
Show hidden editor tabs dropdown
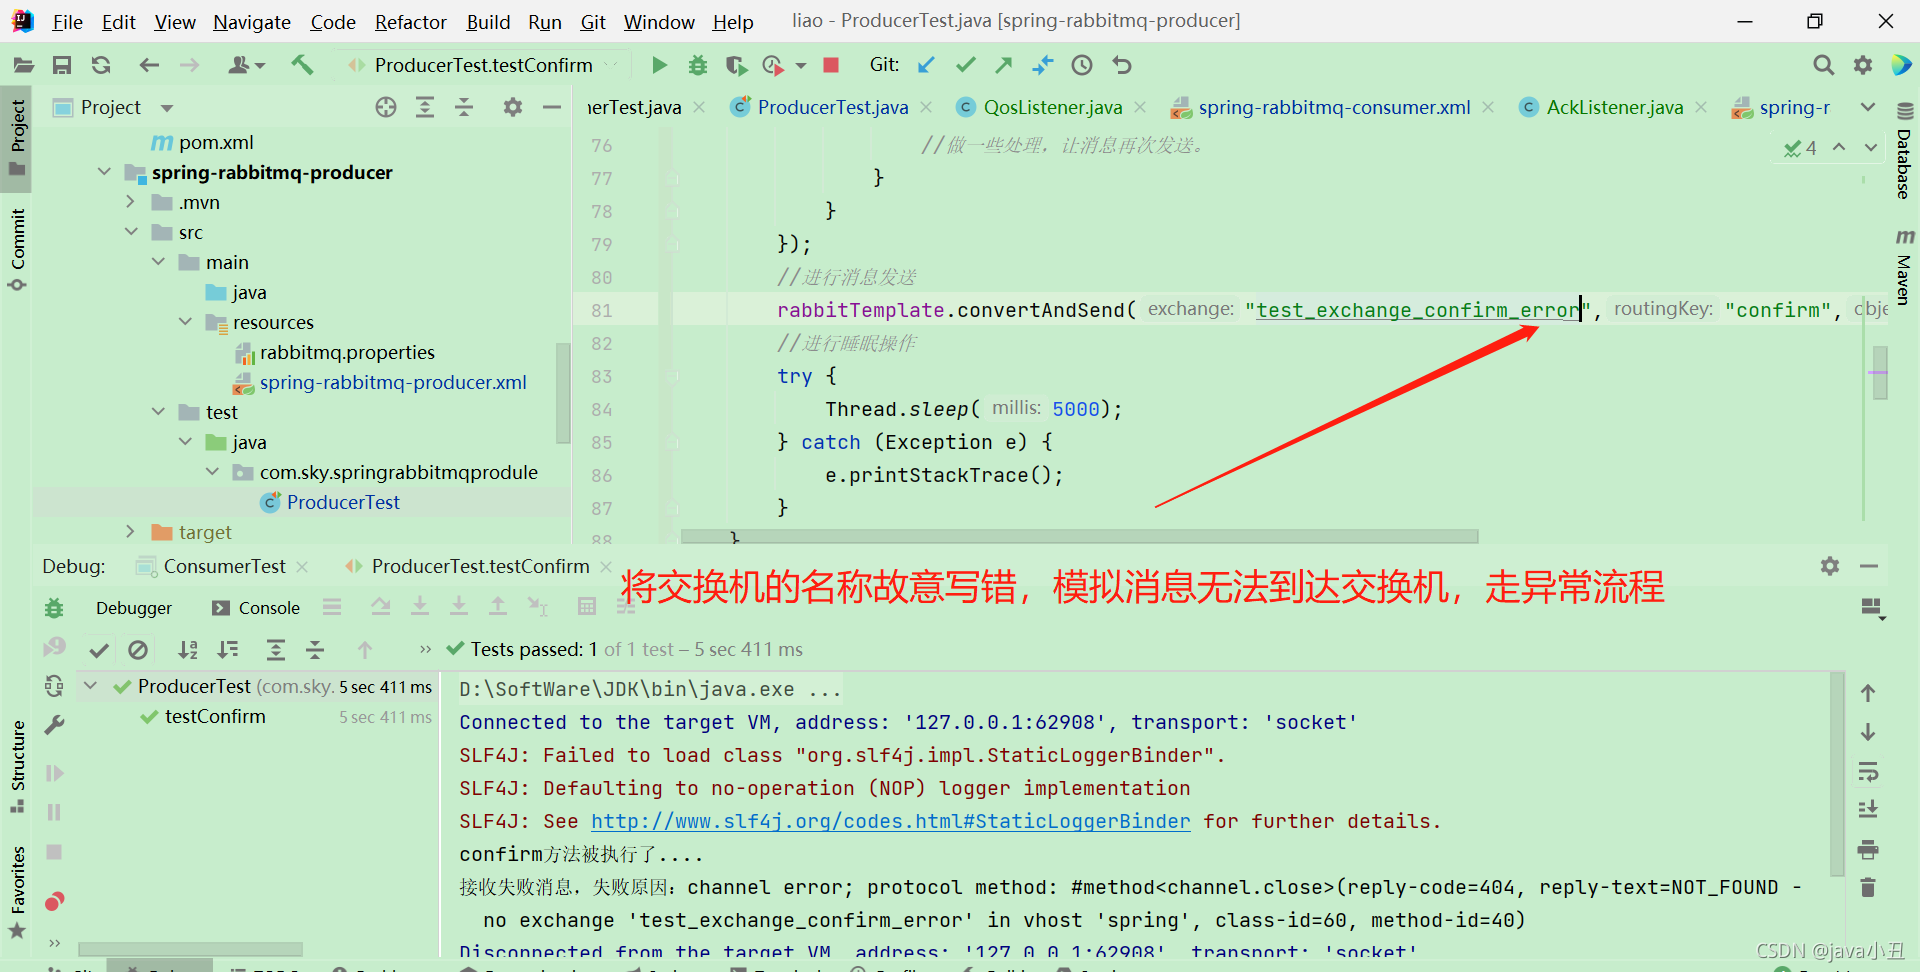(1867, 107)
